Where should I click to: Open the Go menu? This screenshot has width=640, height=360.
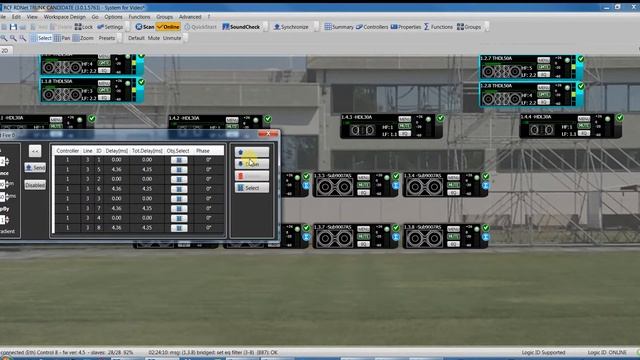point(95,17)
